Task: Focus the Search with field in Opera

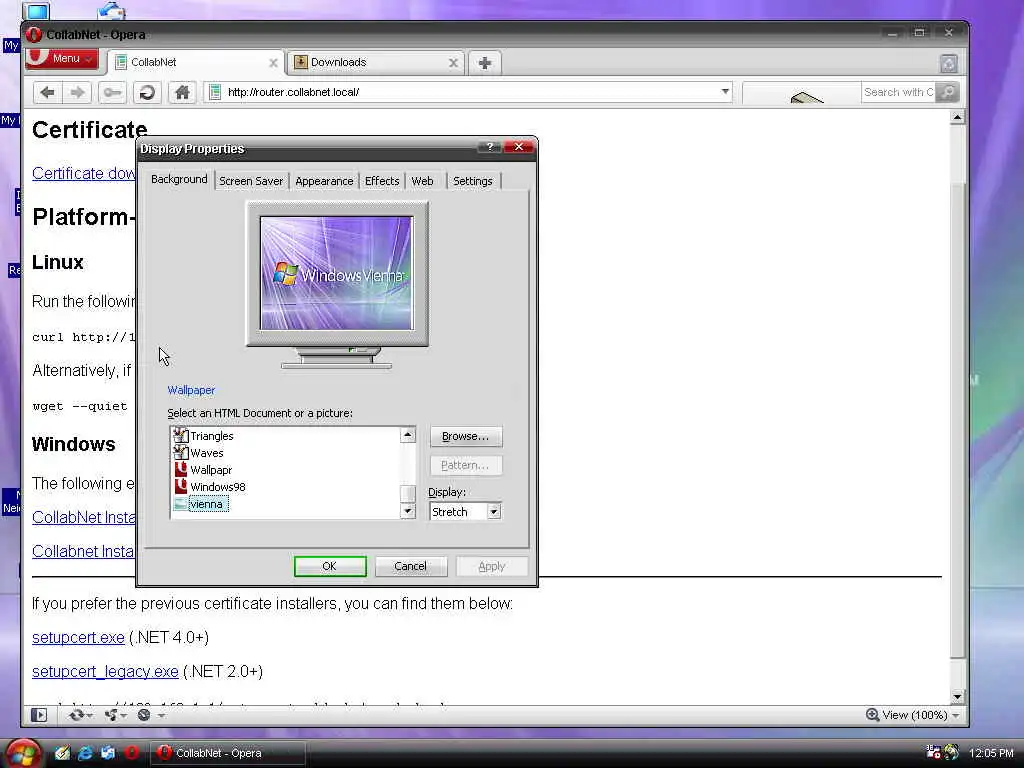Action: [x=898, y=92]
